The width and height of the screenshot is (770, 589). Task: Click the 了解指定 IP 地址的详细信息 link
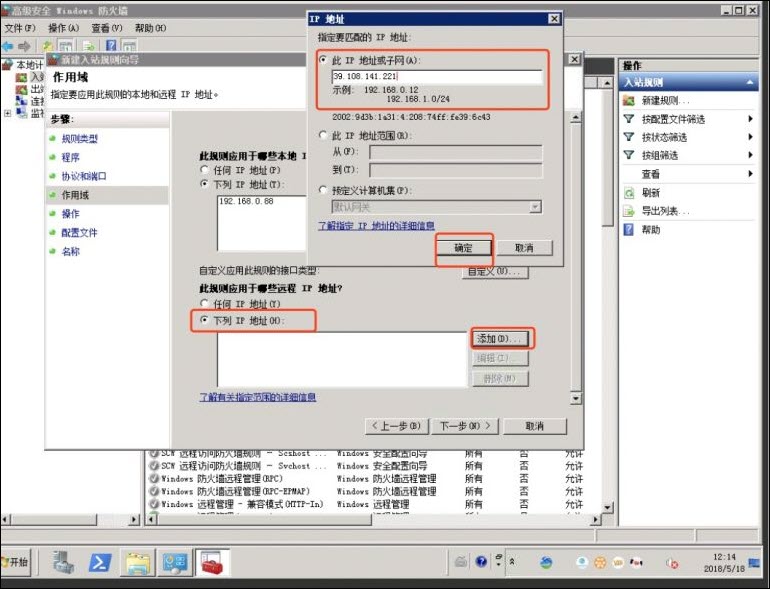(376, 226)
